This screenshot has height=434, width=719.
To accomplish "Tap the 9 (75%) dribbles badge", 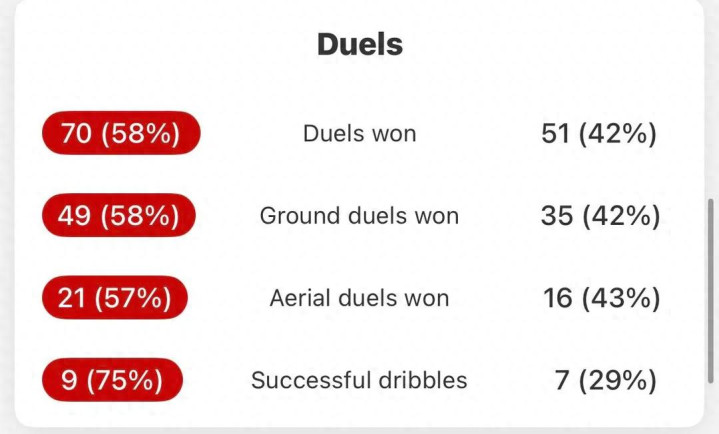I will 112,380.
